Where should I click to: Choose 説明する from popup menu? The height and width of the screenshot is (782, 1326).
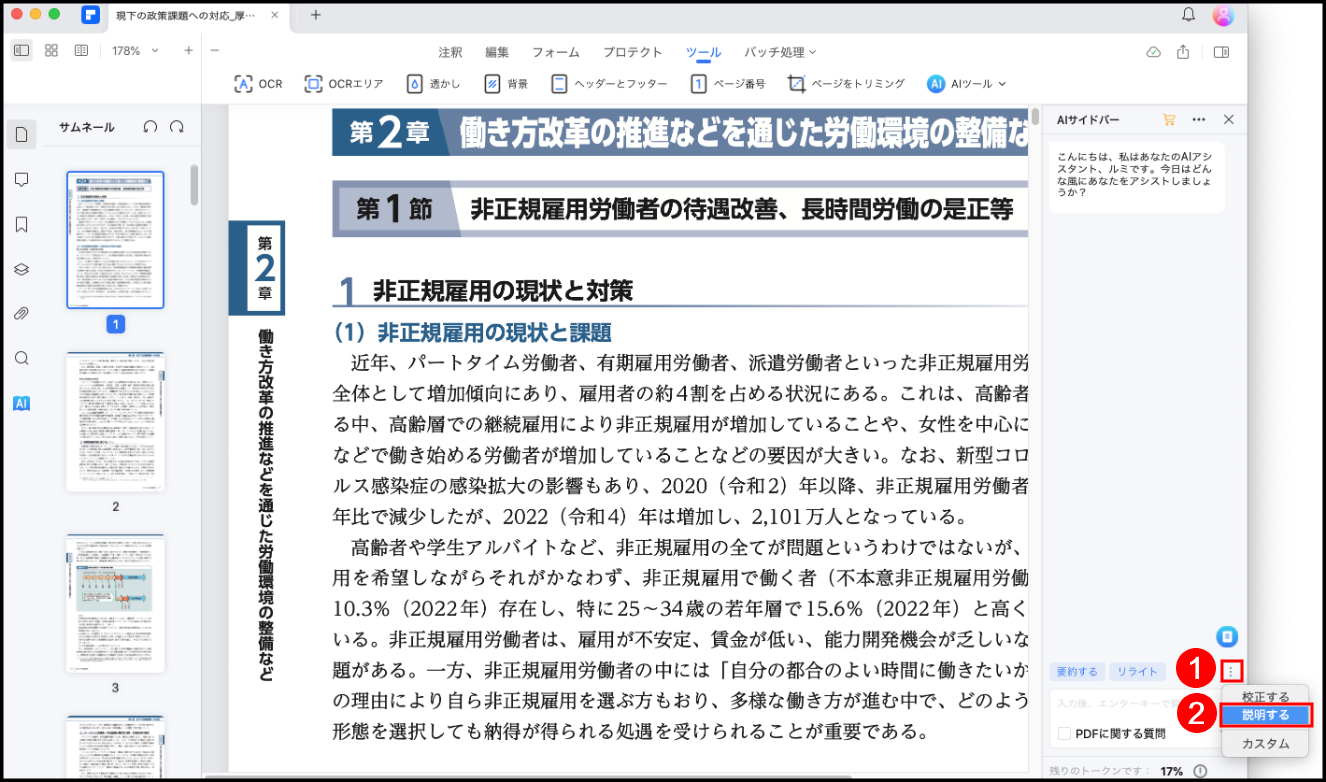[x=1265, y=715]
